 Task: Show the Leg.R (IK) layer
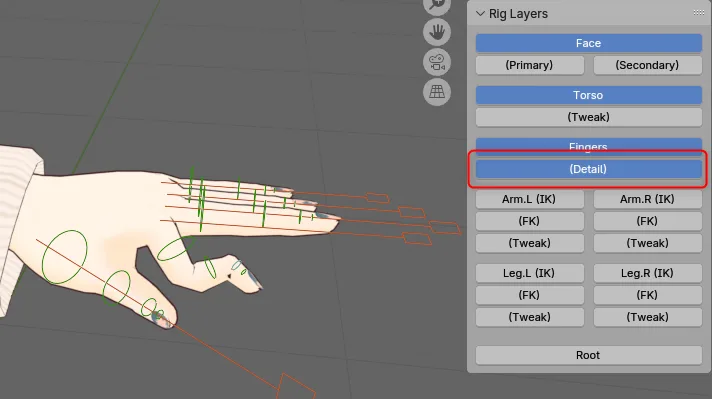(x=648, y=273)
